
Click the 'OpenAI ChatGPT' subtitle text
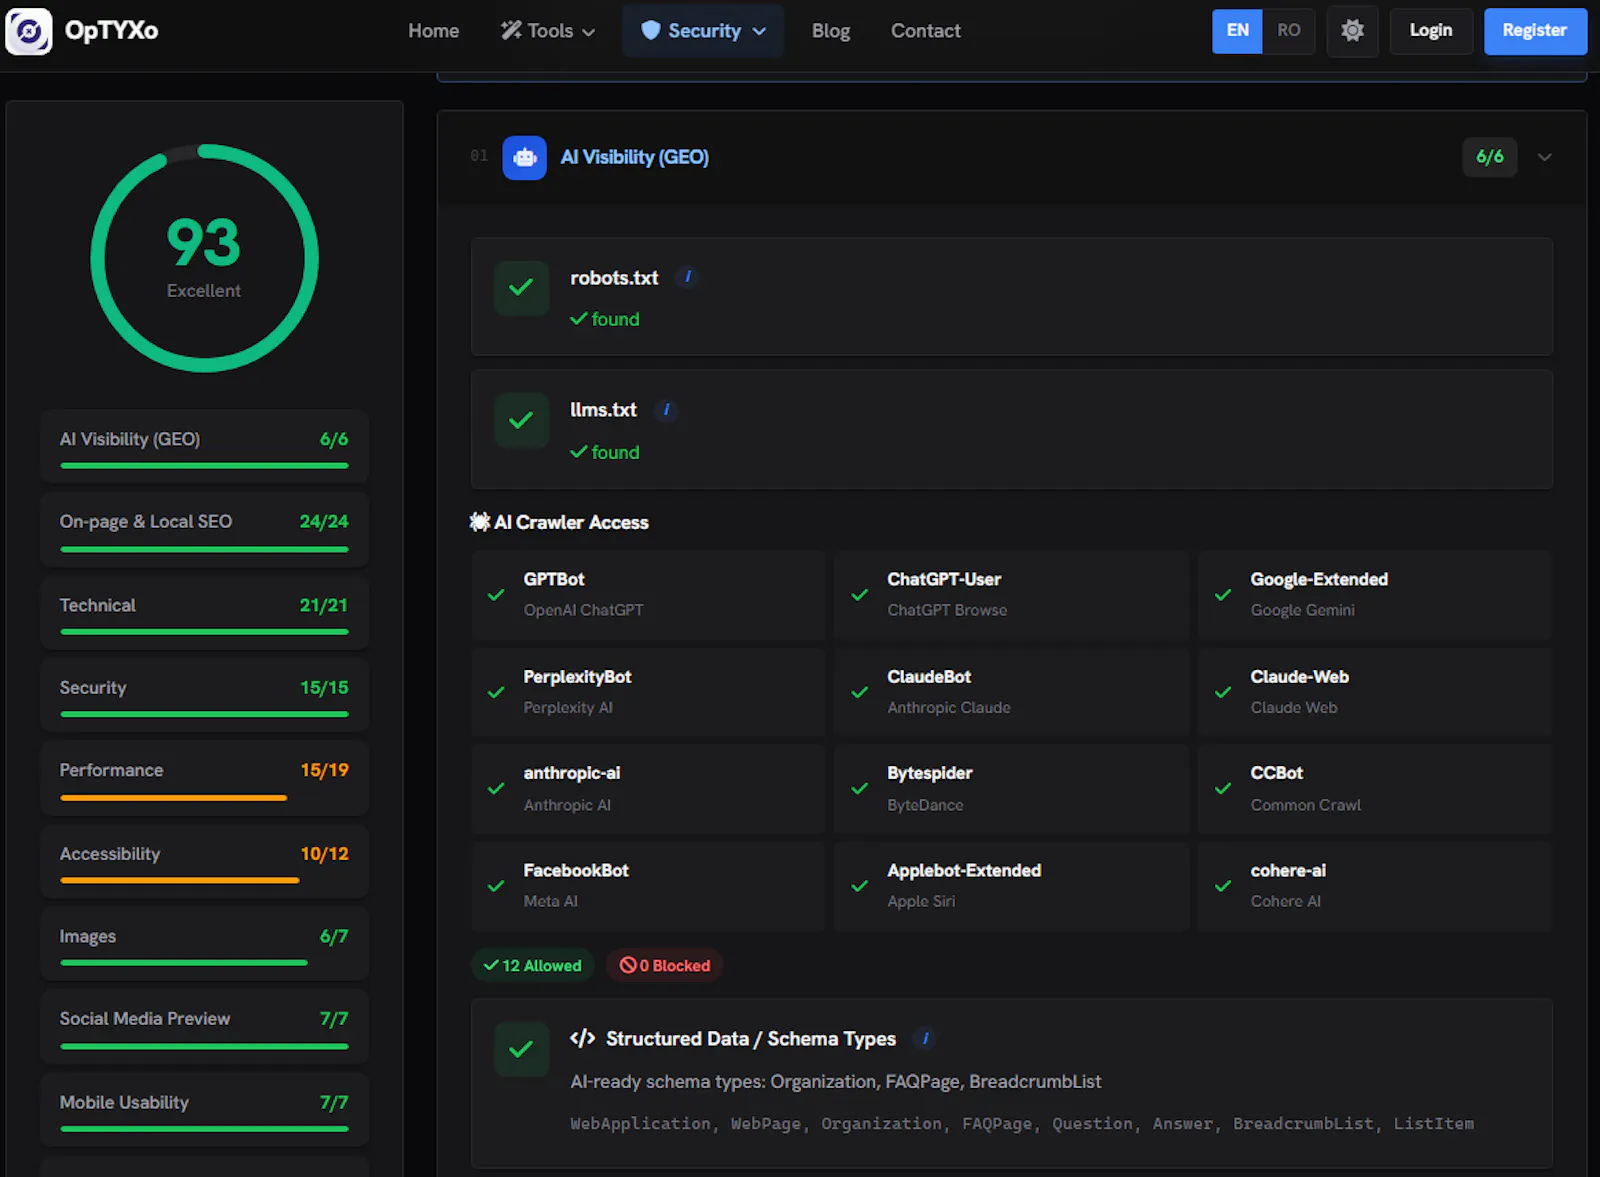tap(583, 610)
